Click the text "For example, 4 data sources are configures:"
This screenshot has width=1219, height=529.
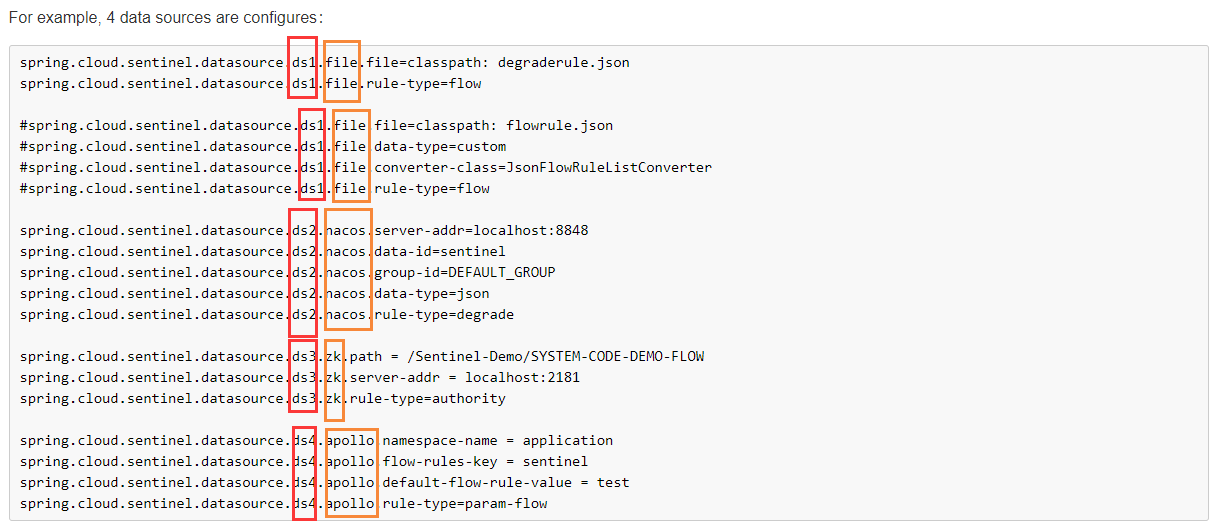point(165,19)
